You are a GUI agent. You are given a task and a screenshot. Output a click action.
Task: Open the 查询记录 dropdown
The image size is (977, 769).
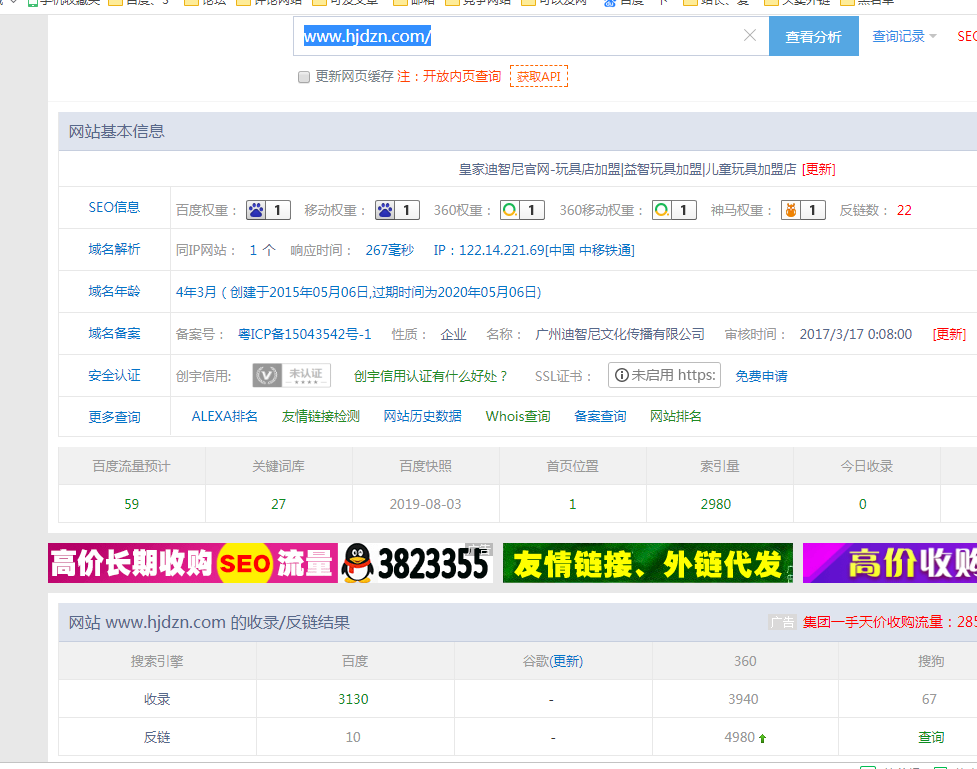coord(904,36)
